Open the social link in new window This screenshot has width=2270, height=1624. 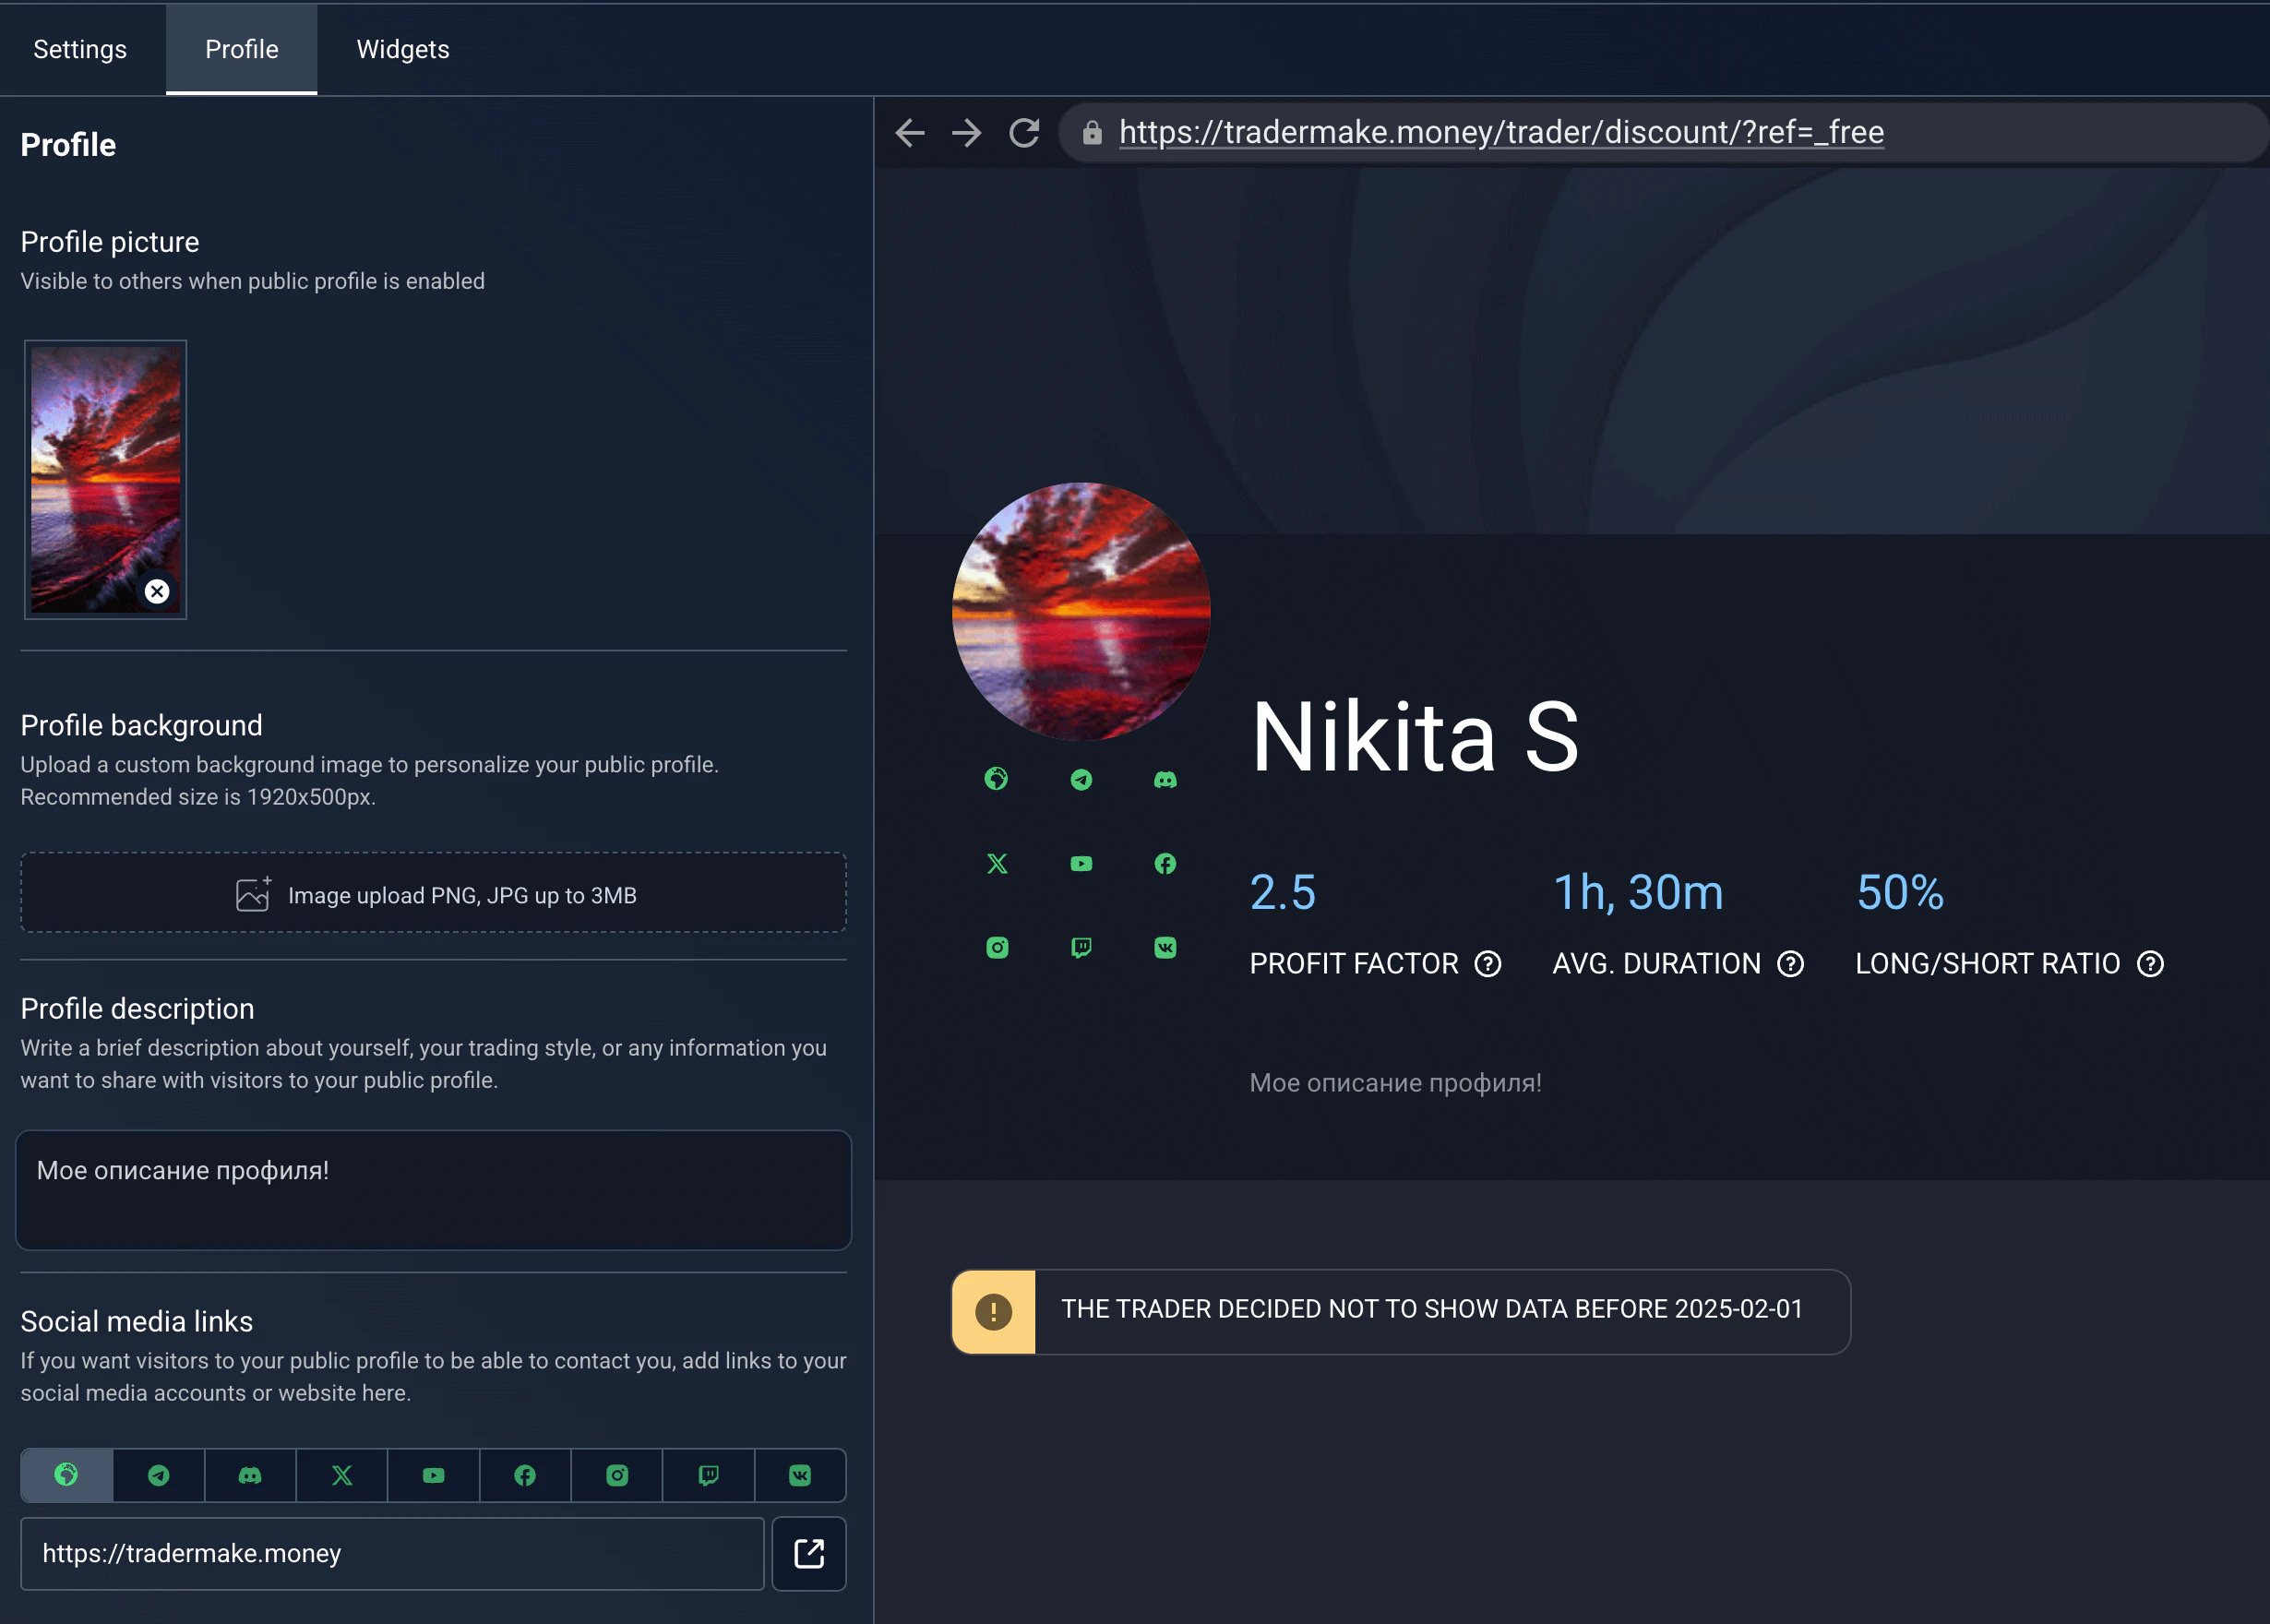point(809,1553)
